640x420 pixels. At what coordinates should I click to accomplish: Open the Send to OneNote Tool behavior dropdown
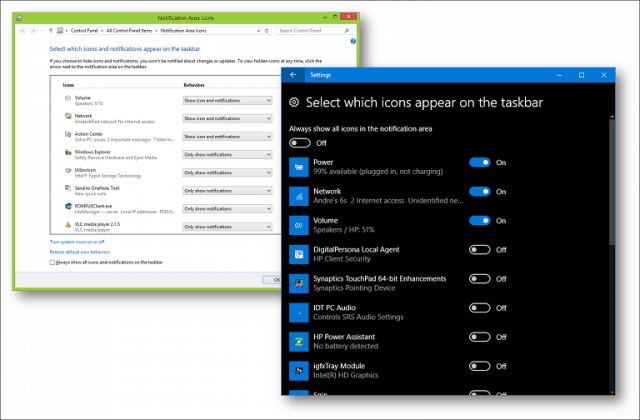tap(227, 191)
